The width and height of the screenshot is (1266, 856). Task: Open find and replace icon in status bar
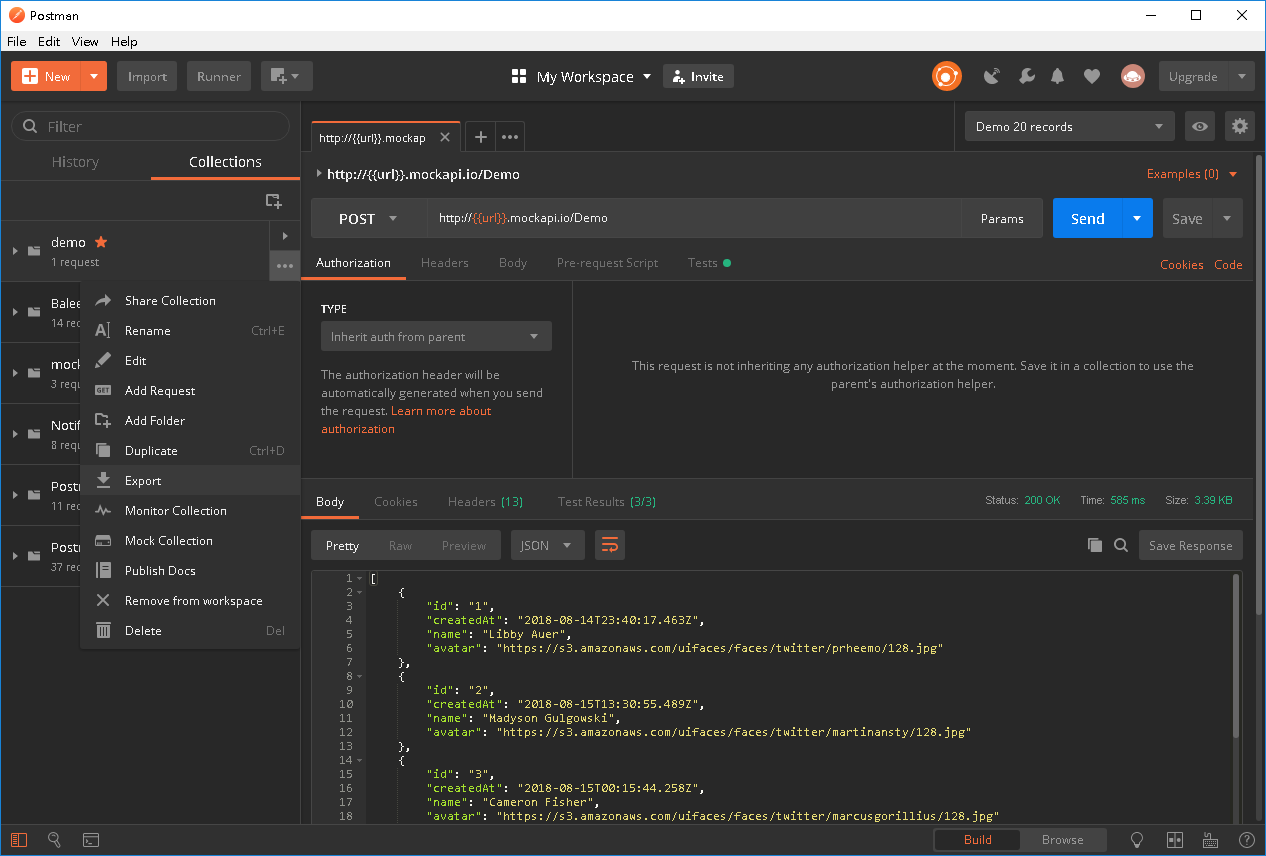55,840
